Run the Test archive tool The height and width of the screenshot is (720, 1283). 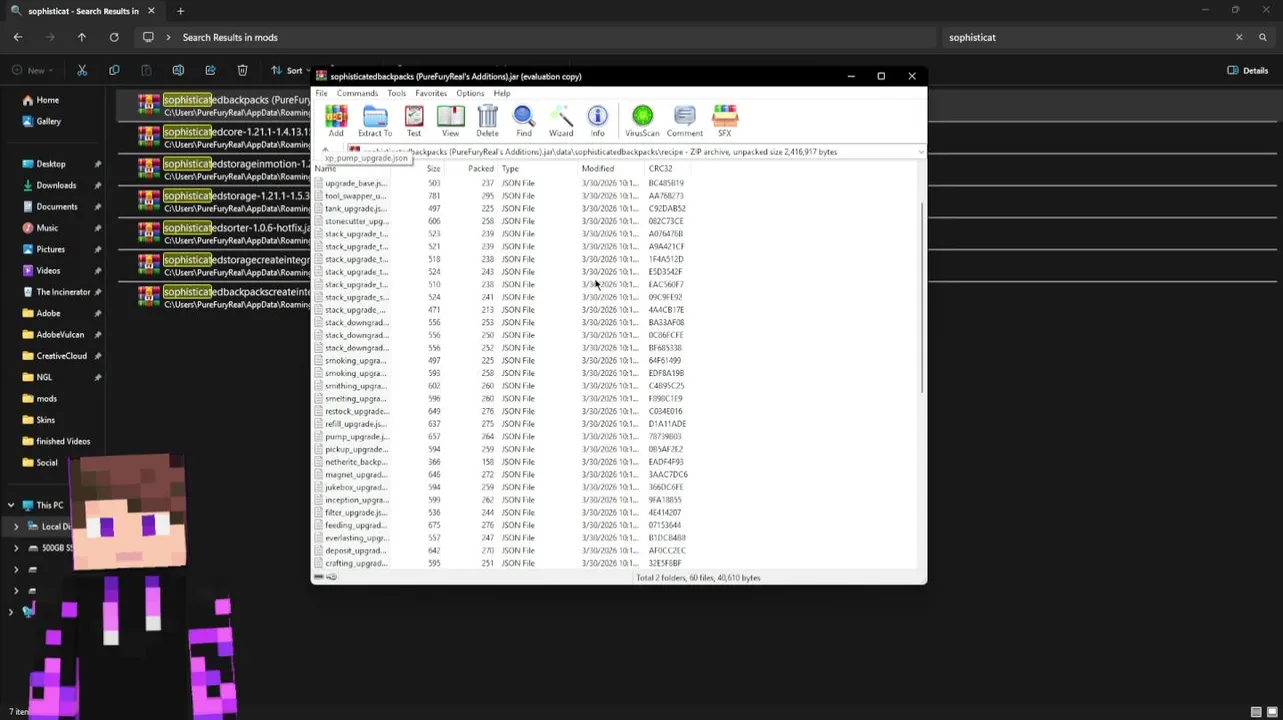click(414, 121)
